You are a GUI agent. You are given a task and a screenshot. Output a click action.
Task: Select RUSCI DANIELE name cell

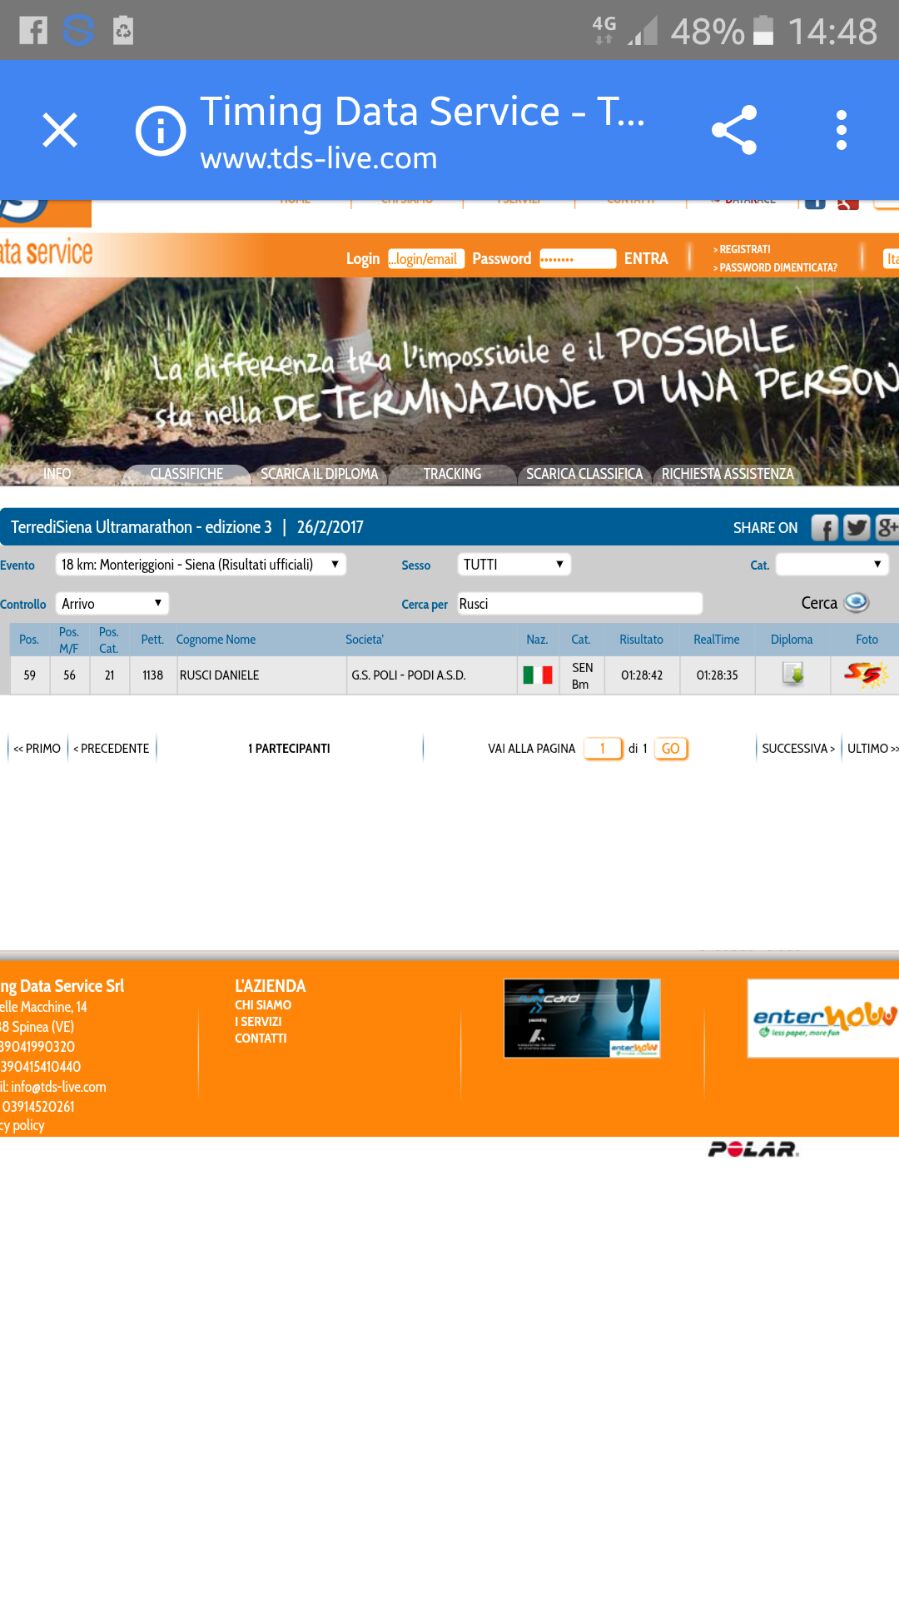click(x=219, y=675)
